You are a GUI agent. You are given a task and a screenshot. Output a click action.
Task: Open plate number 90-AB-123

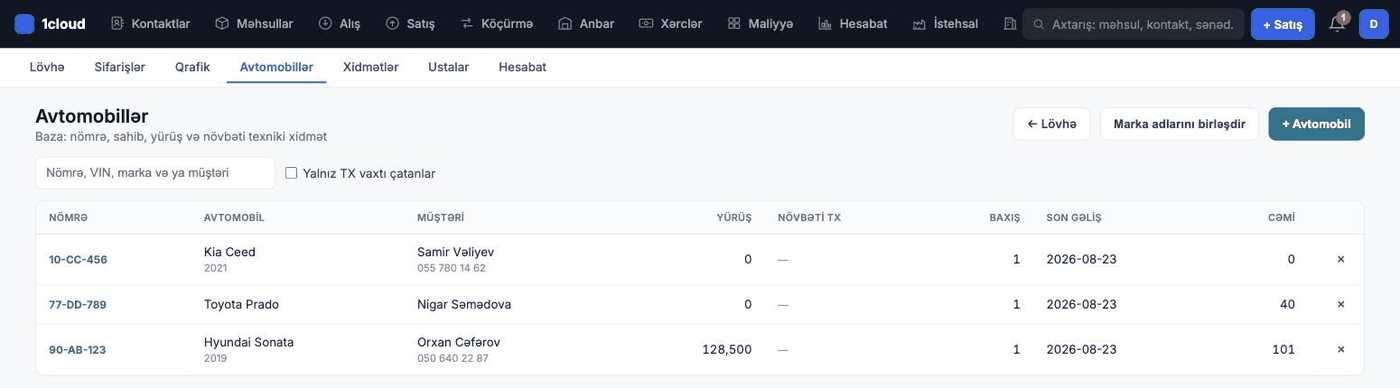click(77, 350)
